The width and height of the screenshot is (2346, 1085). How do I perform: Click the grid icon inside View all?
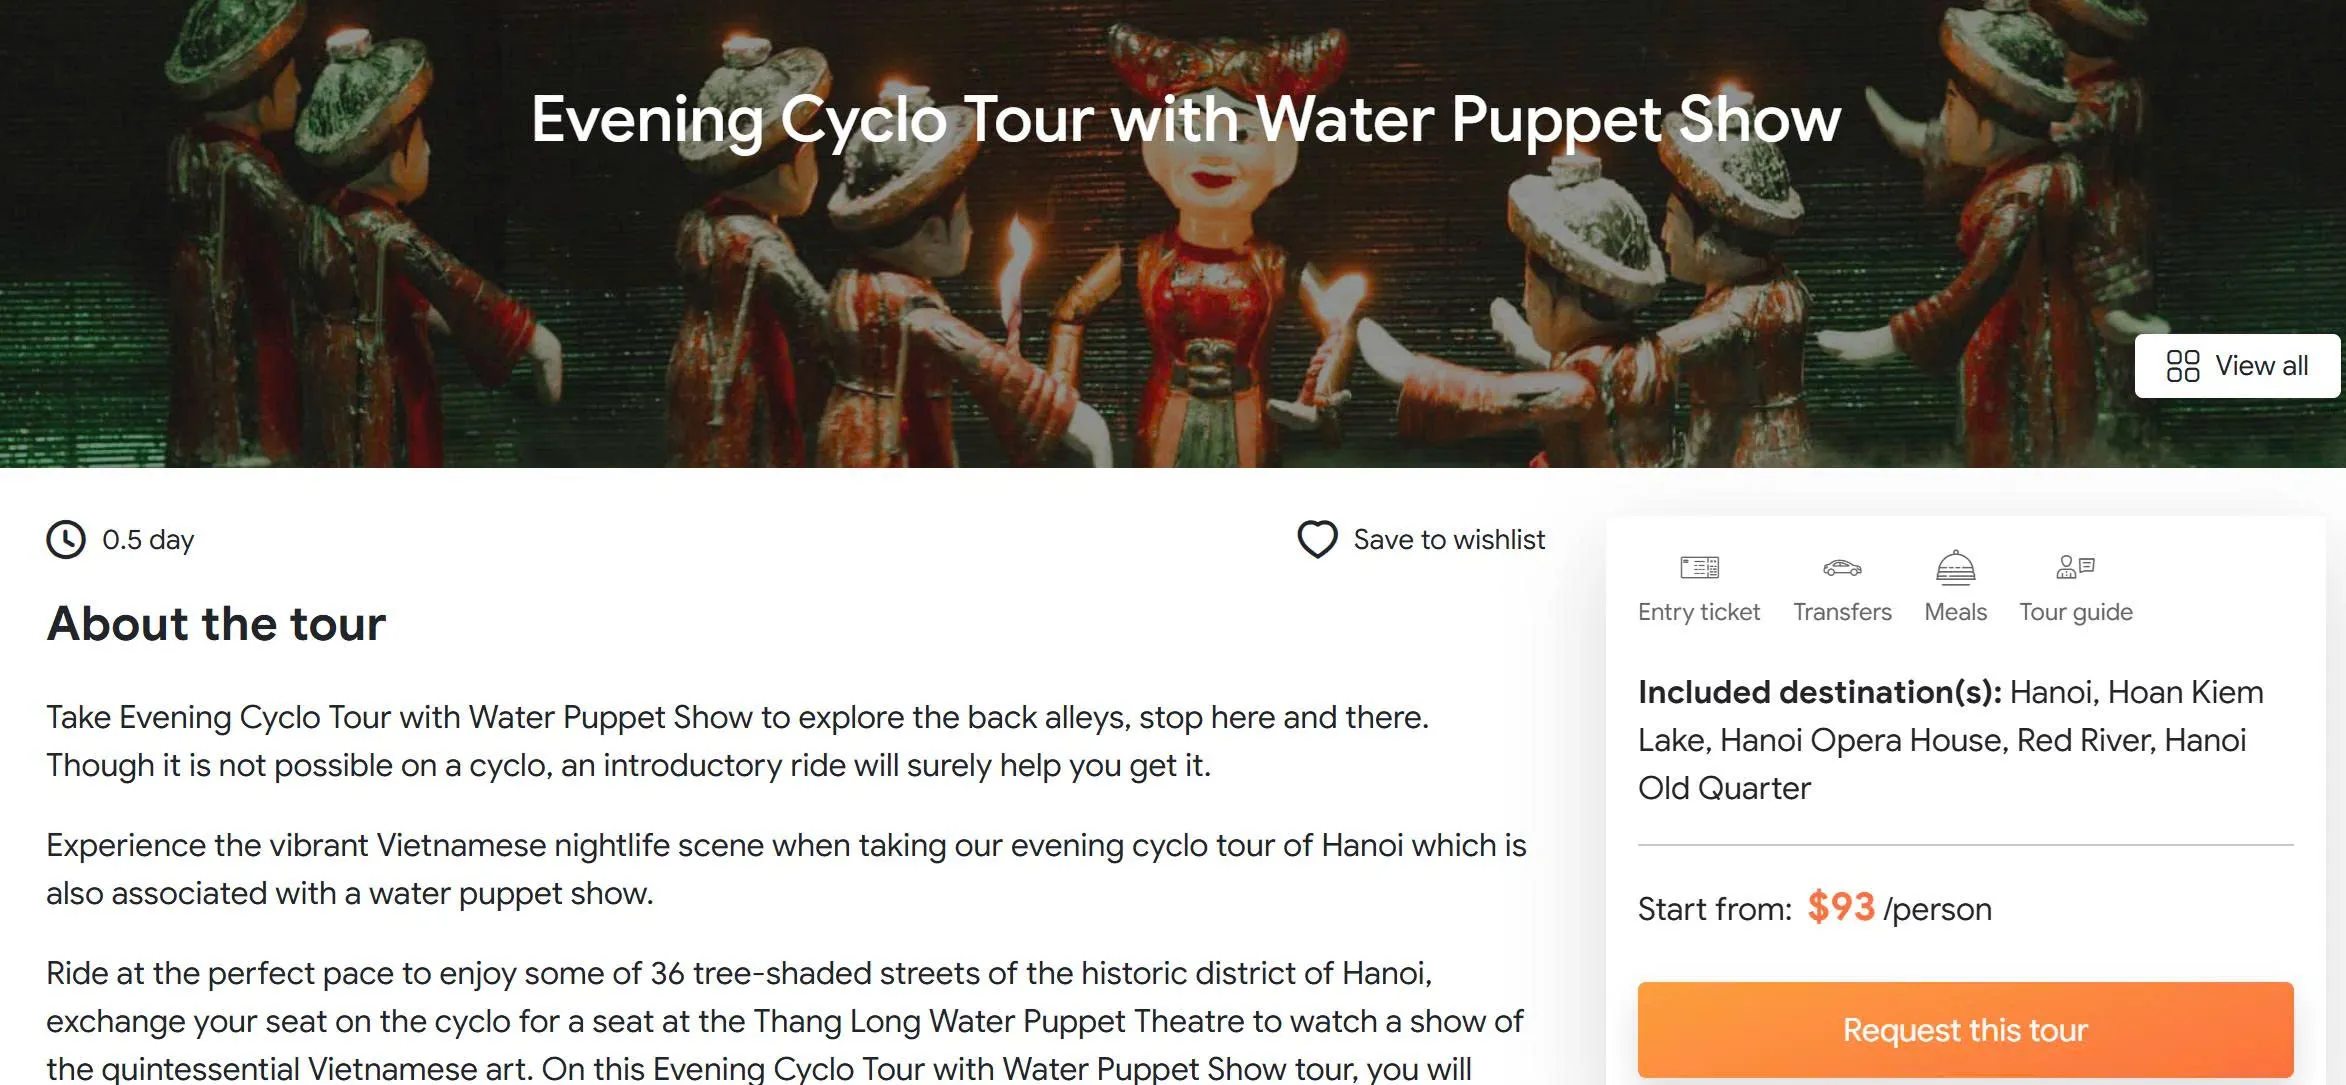coord(2183,366)
